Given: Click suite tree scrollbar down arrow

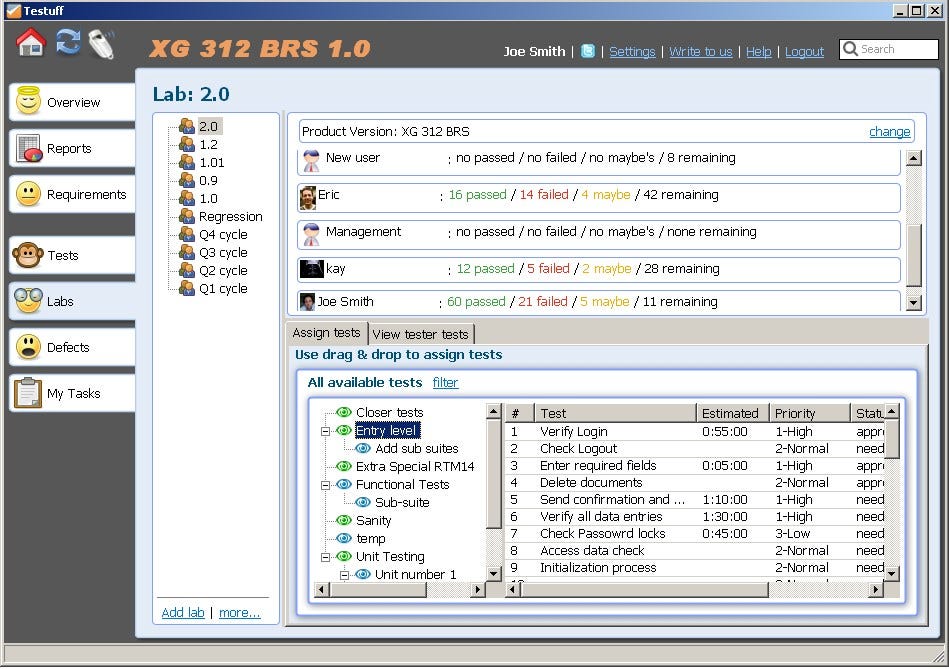Looking at the screenshot, I should pyautogui.click(x=494, y=573).
